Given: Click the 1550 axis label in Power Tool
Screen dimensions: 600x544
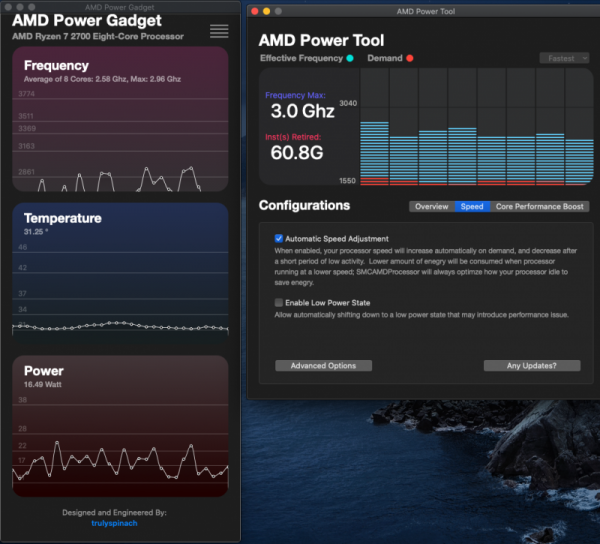Looking at the screenshot, I should coord(347,181).
